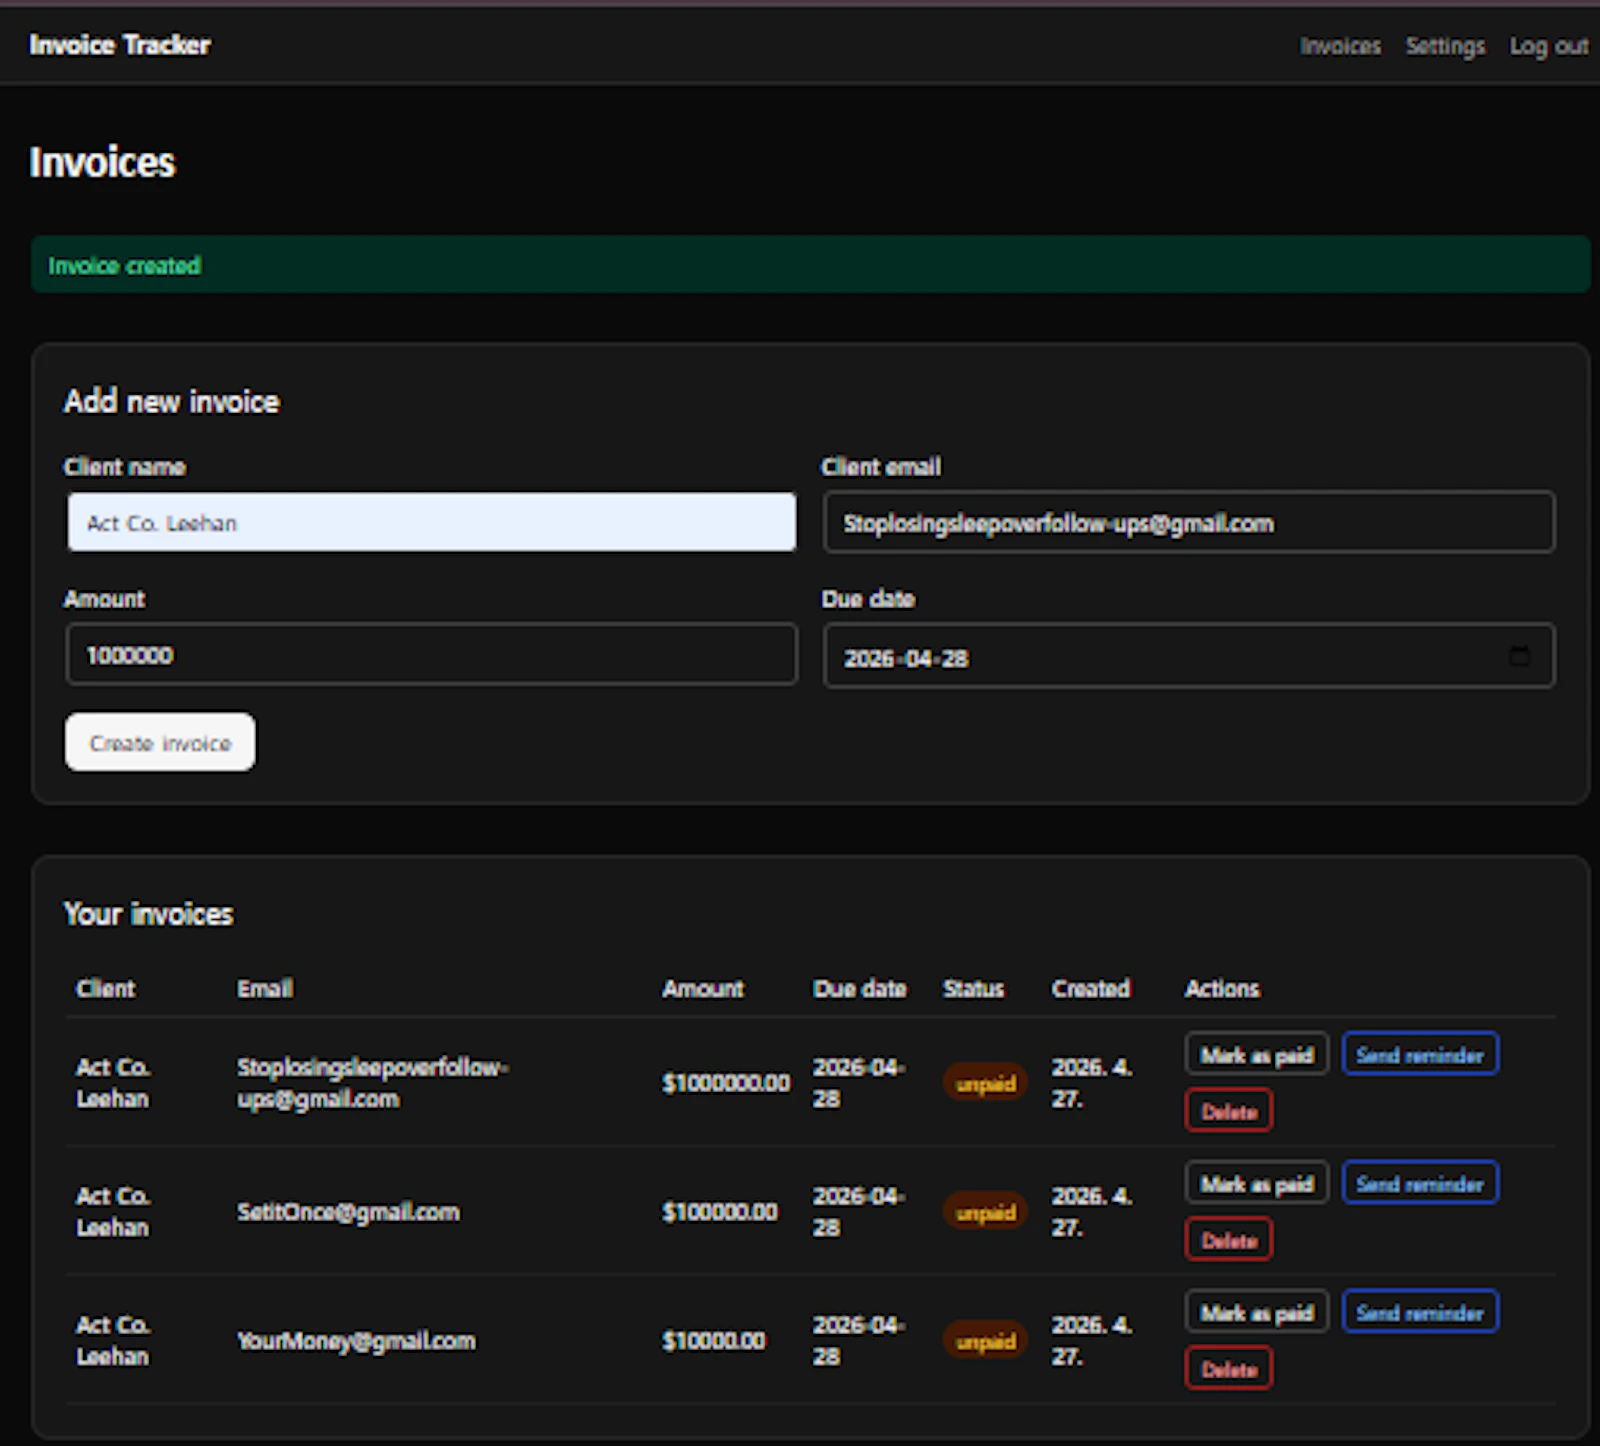Screen dimensions: 1600x1446
Task: Select Log out in the top navigation
Action: pos(1548,46)
